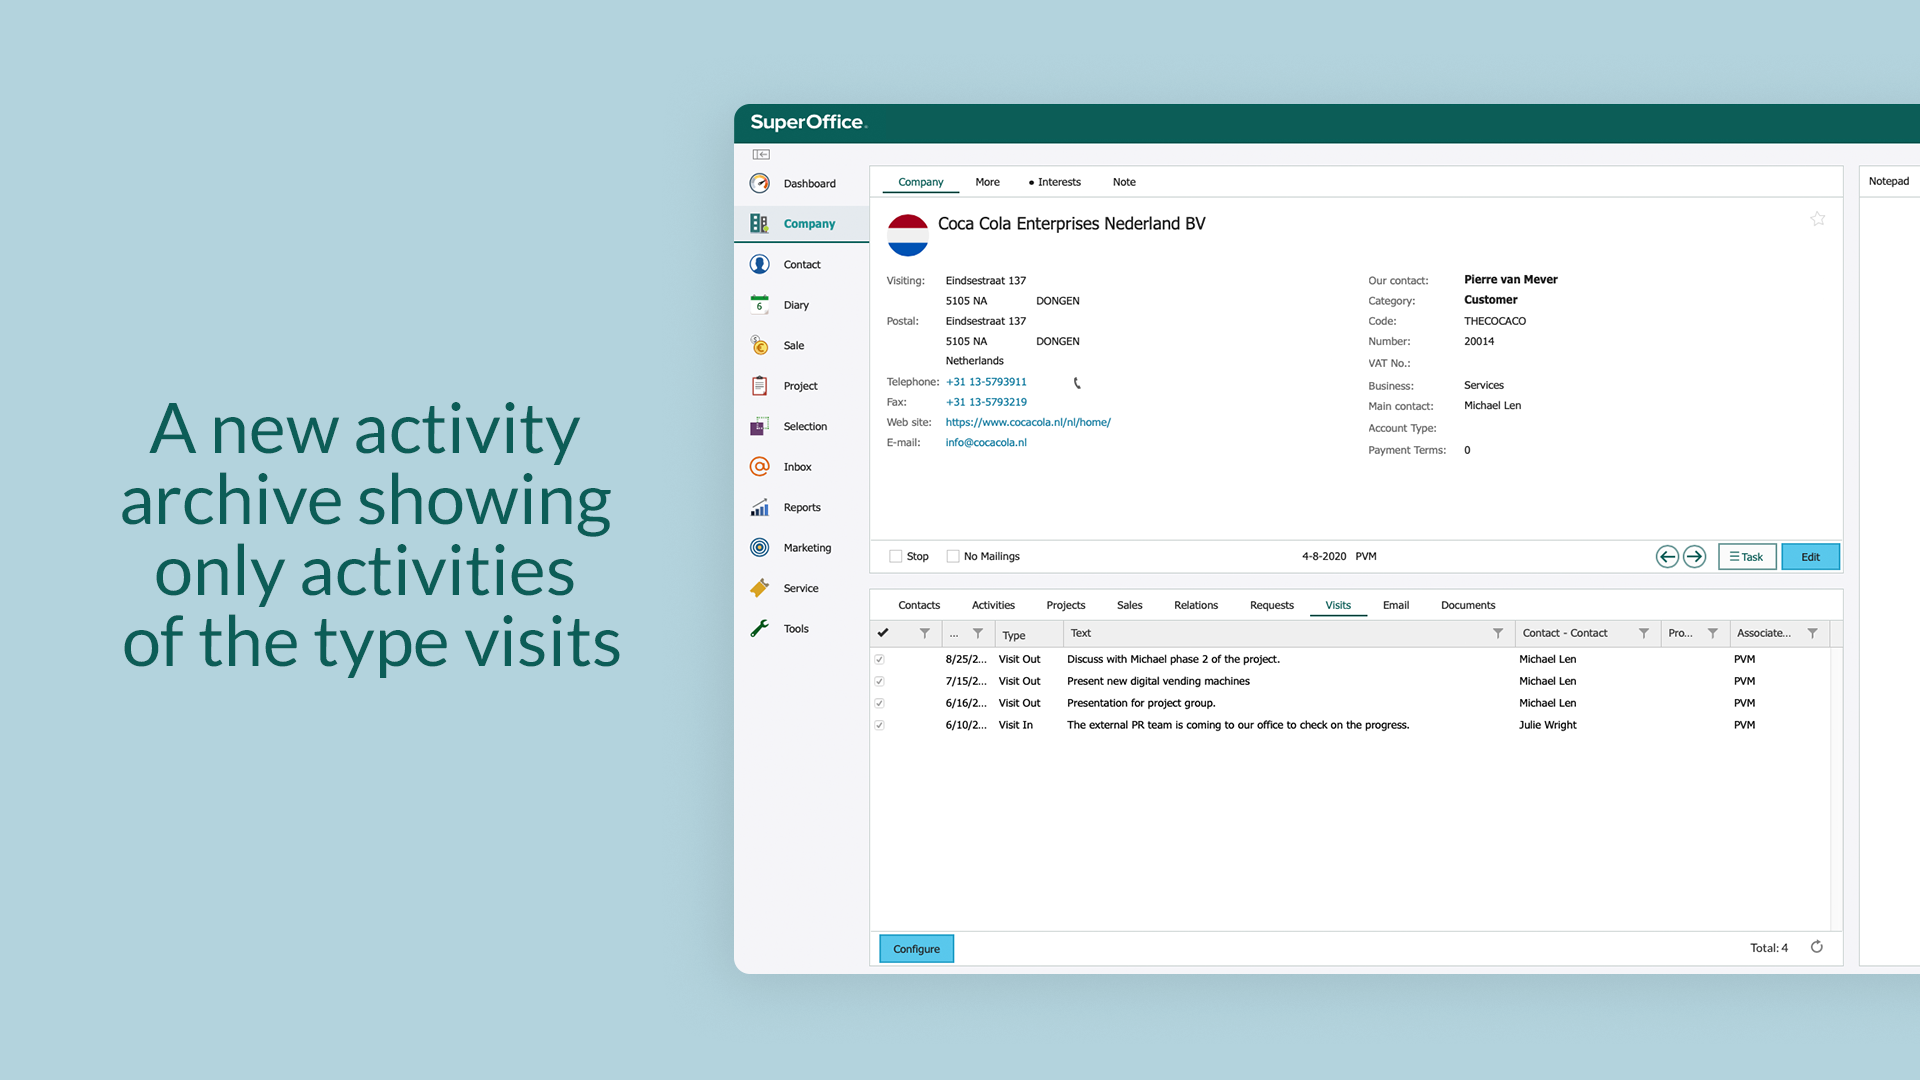Viewport: 1920px width, 1080px height.
Task: Select the Visits archive tab
Action: coord(1338,605)
